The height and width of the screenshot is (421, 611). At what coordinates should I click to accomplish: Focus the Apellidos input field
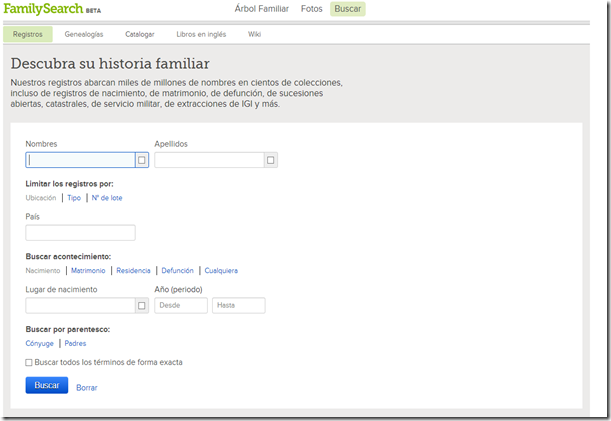click(209, 160)
